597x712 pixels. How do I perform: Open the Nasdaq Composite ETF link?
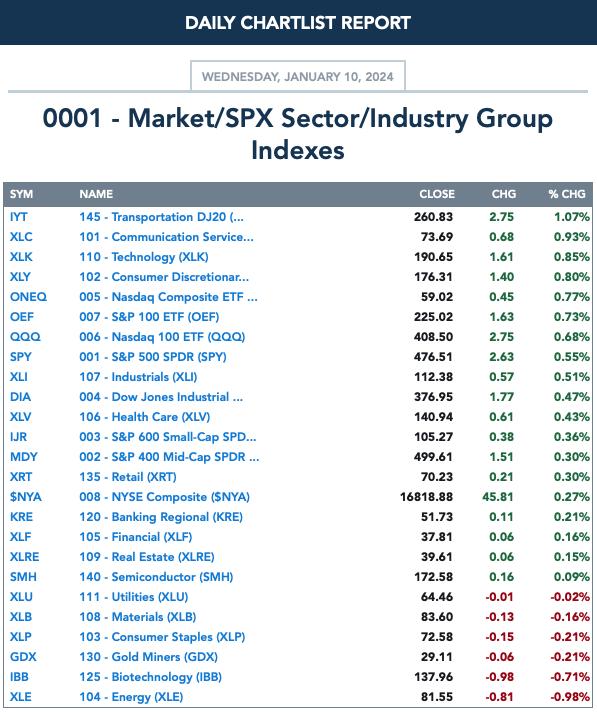[168, 297]
